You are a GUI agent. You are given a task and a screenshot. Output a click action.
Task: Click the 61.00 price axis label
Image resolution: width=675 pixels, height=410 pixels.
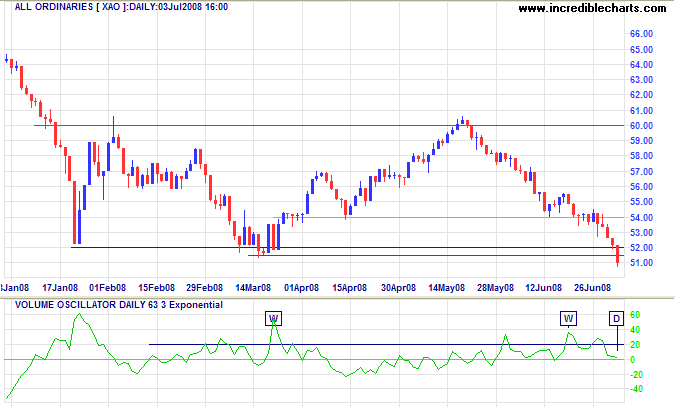click(641, 111)
